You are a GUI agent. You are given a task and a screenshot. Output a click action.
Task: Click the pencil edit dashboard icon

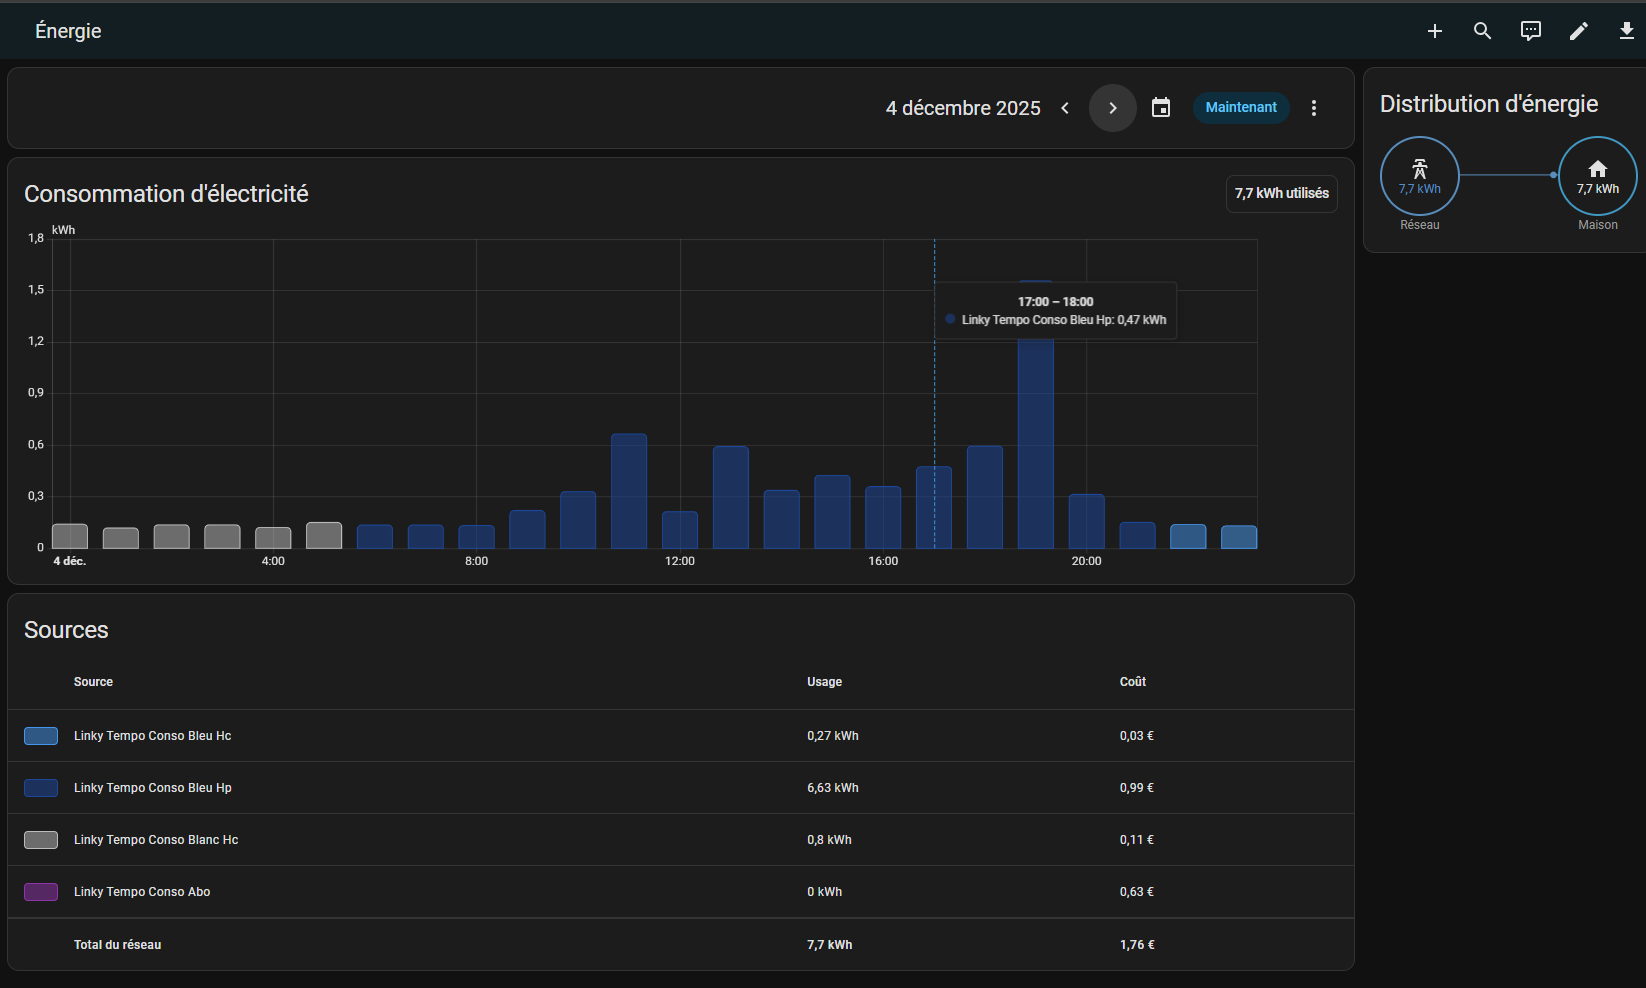coord(1578,31)
